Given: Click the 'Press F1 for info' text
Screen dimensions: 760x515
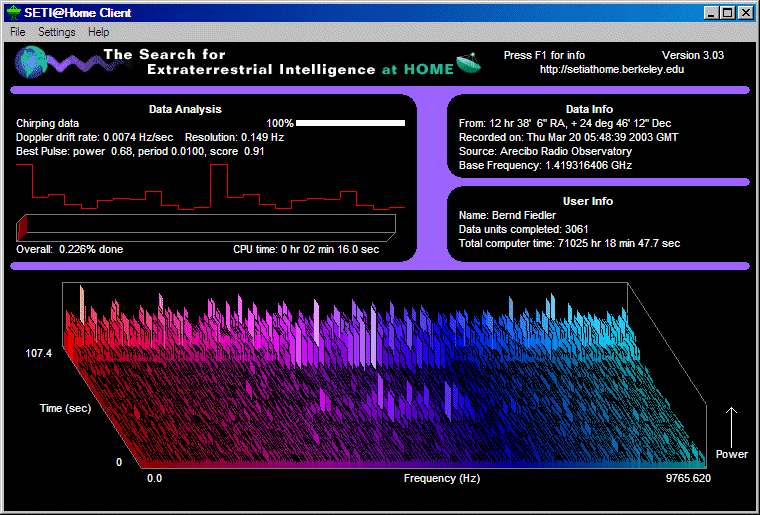Looking at the screenshot, I should pyautogui.click(x=544, y=55).
